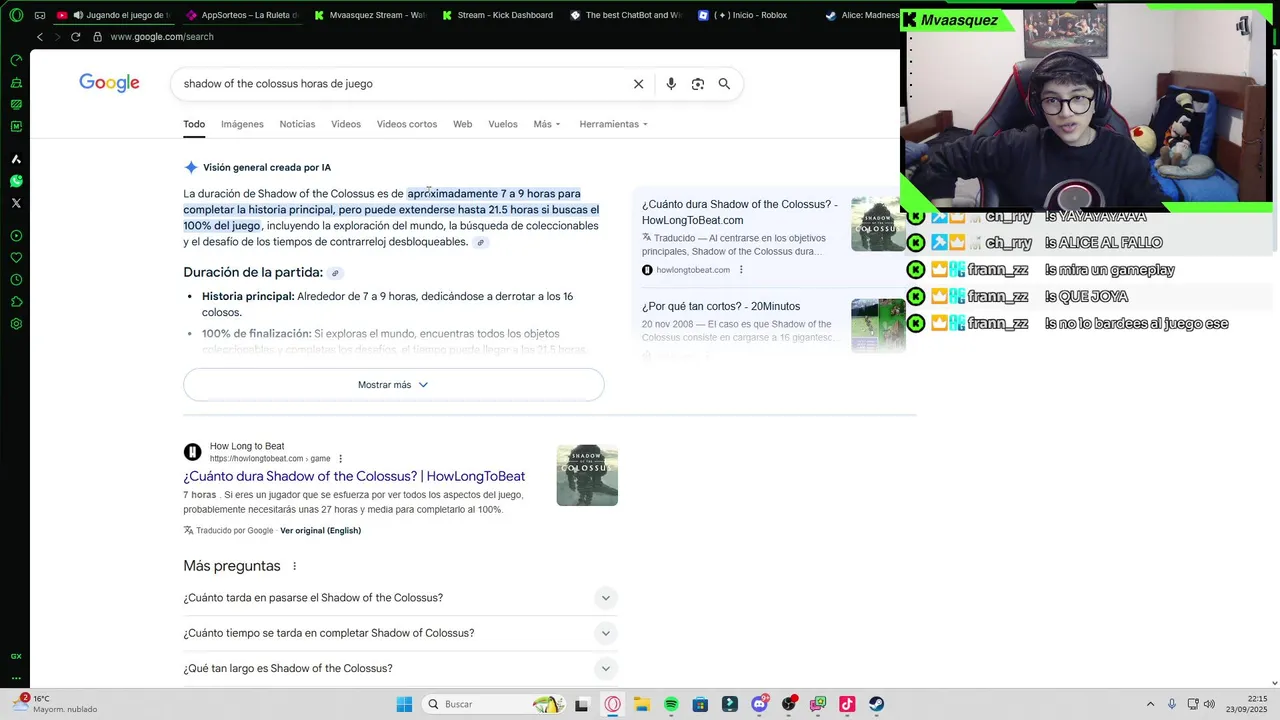This screenshot has height=720, width=1280.
Task: Go to Google homepage via logo
Action: (x=109, y=83)
